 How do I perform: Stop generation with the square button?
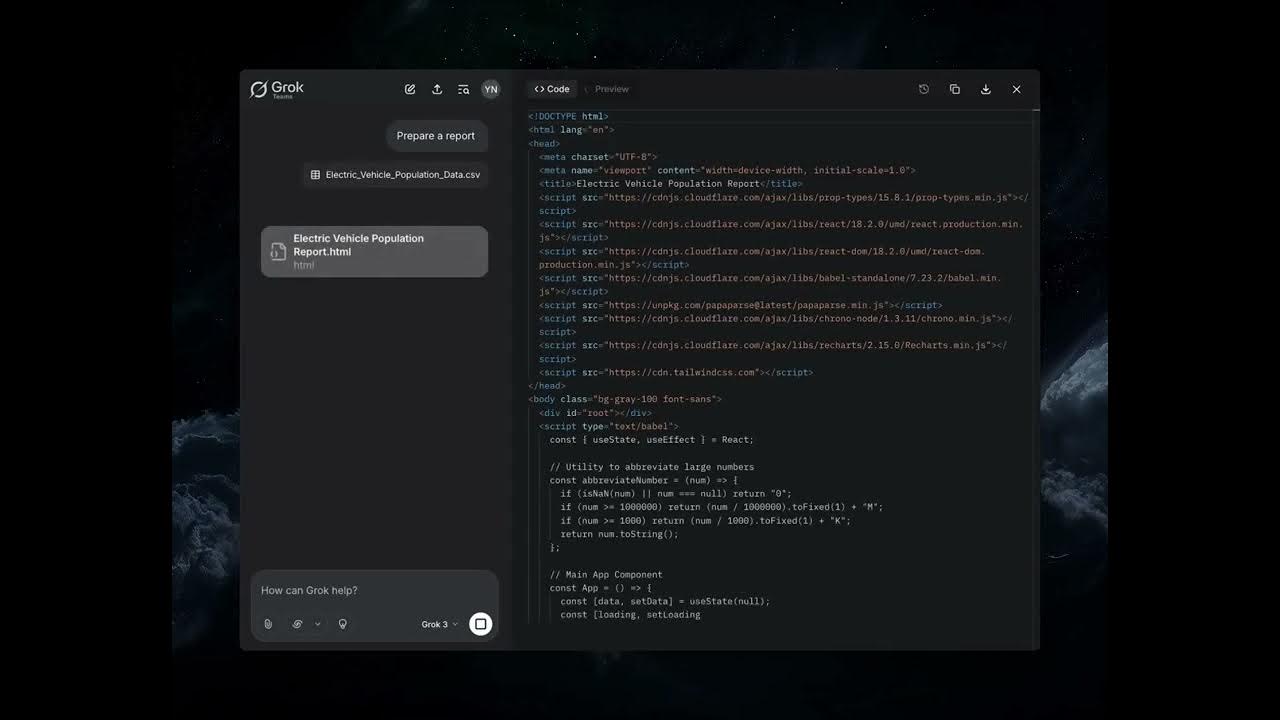tap(481, 624)
